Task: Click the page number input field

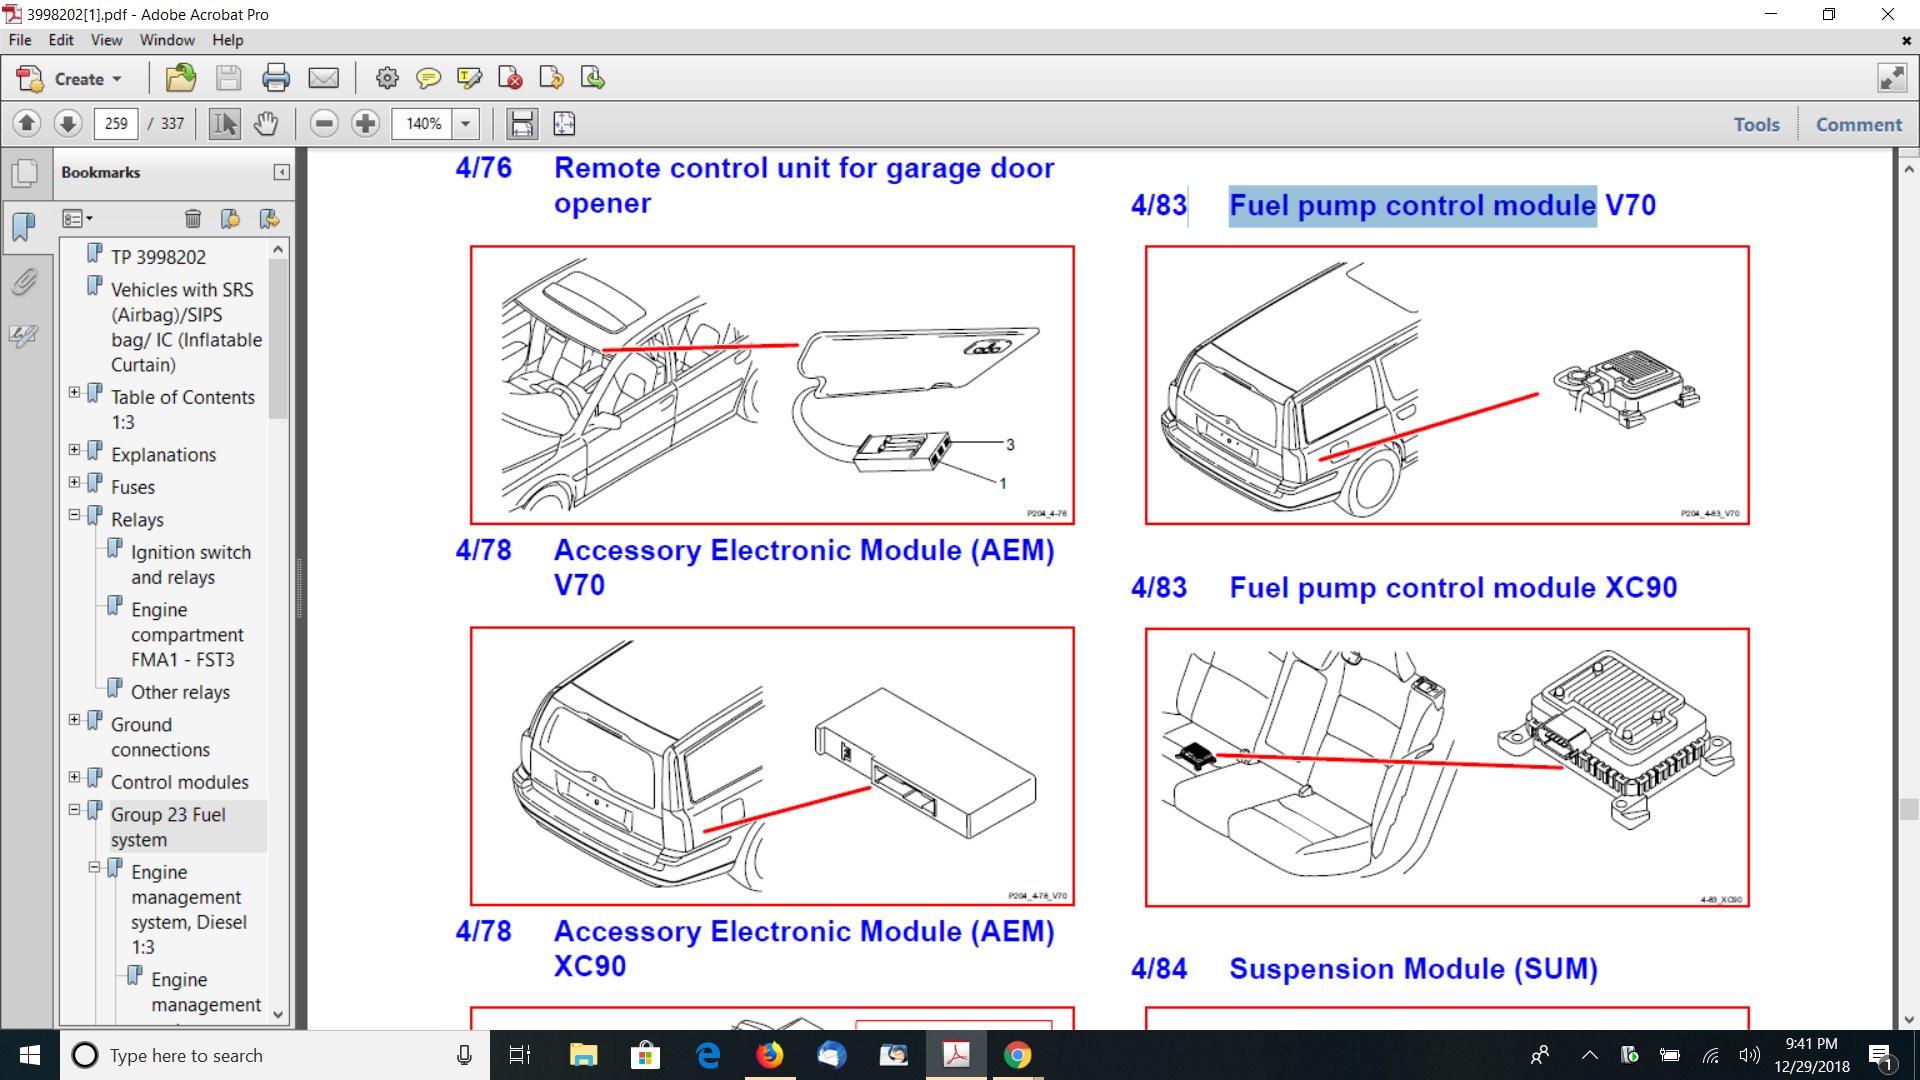Action: click(x=117, y=124)
